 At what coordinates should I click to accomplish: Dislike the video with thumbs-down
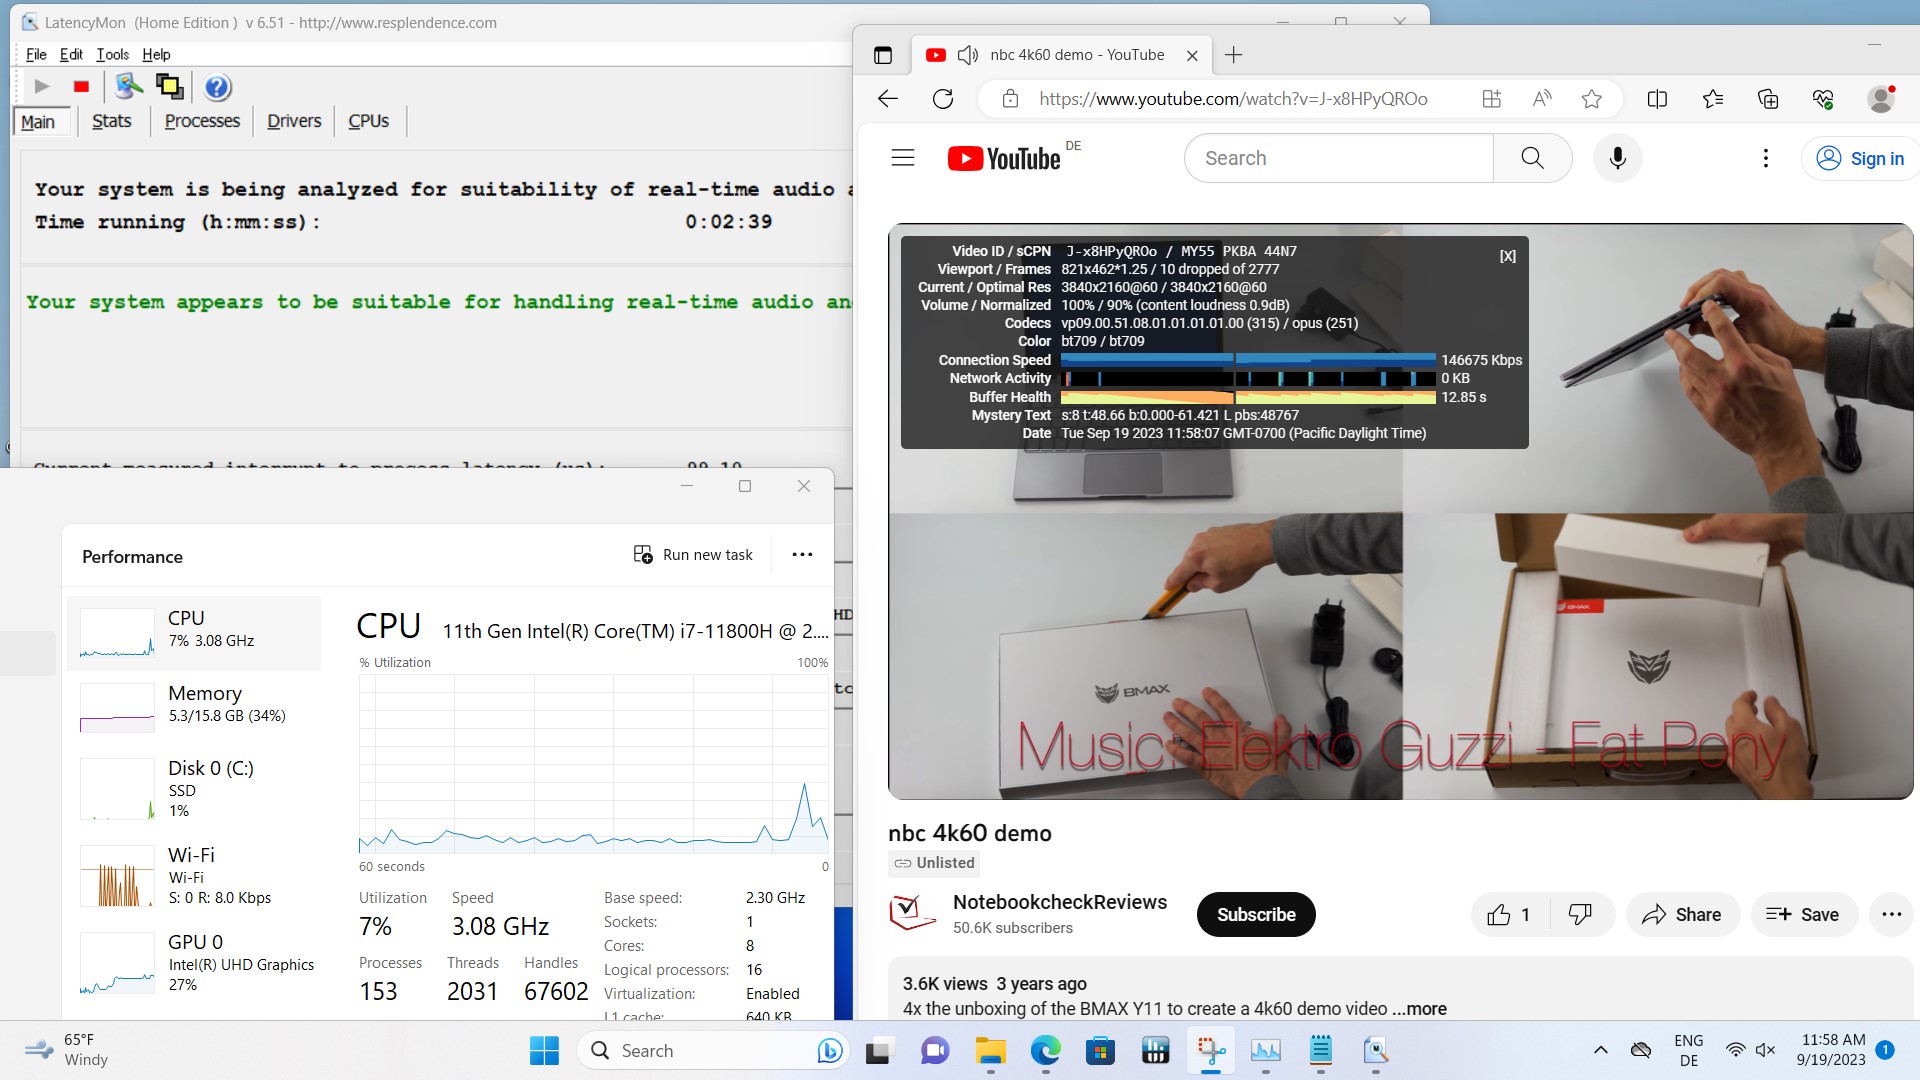click(1581, 914)
